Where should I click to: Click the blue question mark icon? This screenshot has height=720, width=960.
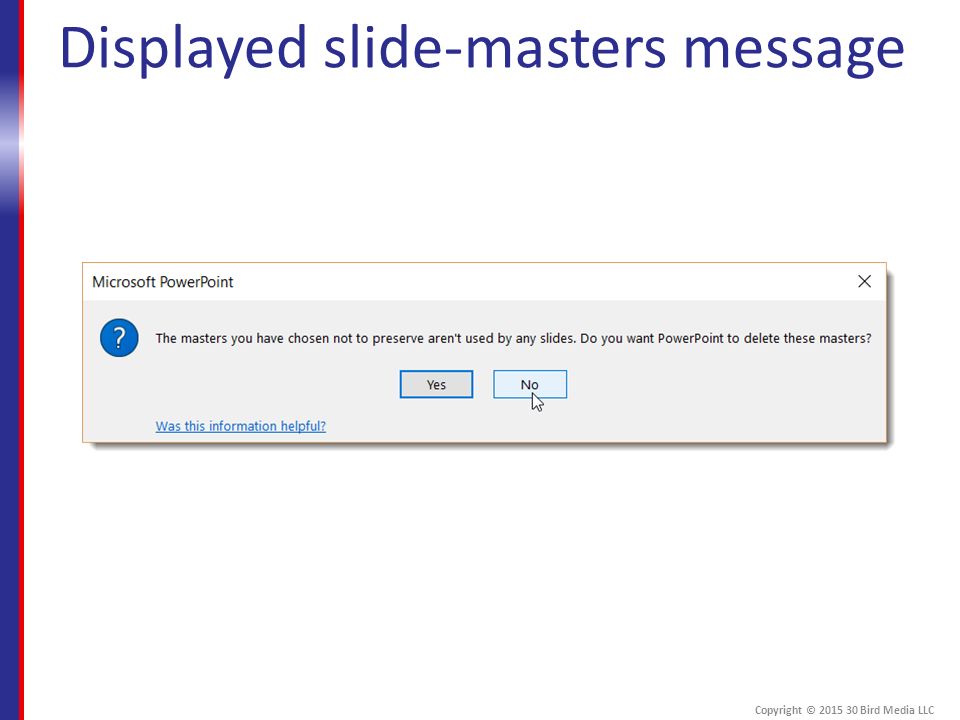119,337
